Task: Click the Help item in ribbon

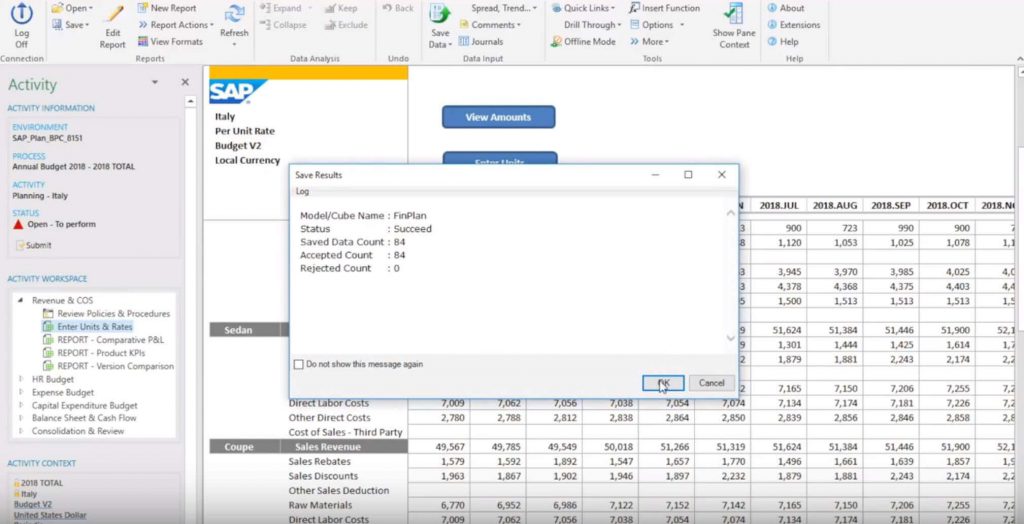Action: click(x=782, y=41)
